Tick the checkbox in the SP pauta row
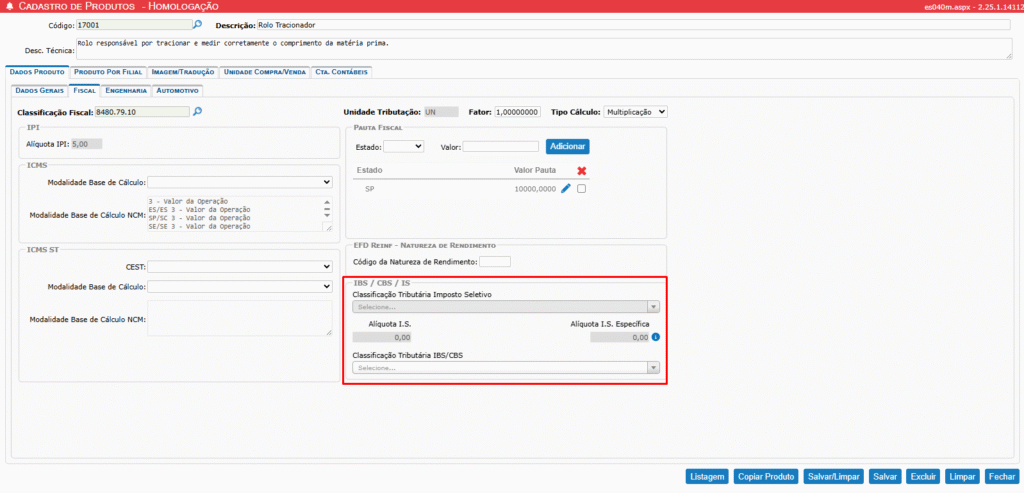Screen dimensions: 1024x493 (x=582, y=189)
